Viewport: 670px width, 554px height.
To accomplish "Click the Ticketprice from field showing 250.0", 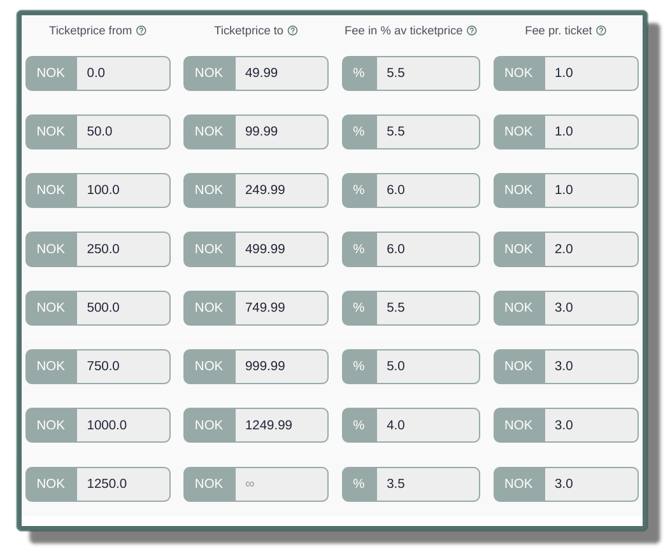I will (122, 249).
